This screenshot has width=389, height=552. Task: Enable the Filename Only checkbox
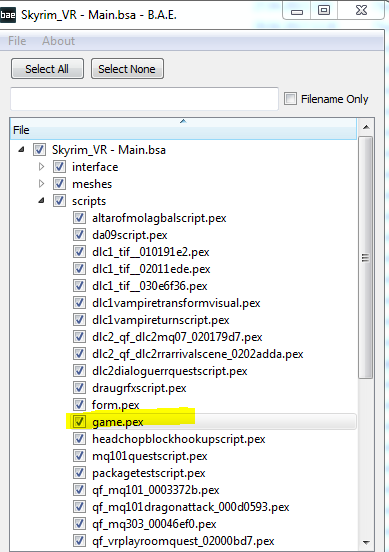290,99
